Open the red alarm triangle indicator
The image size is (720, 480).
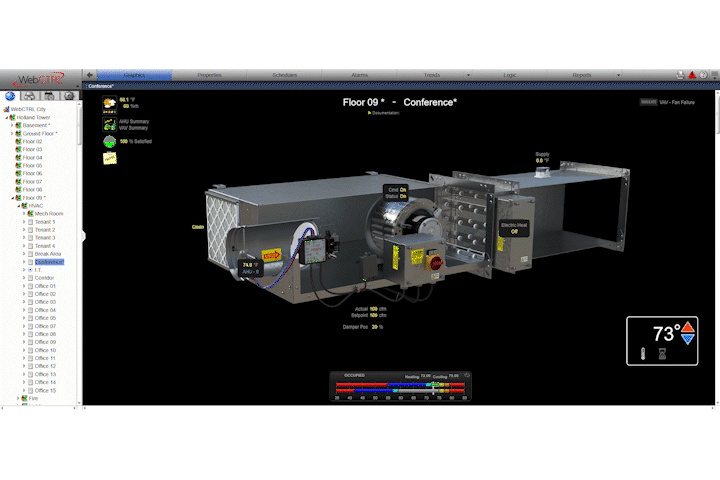[691, 75]
